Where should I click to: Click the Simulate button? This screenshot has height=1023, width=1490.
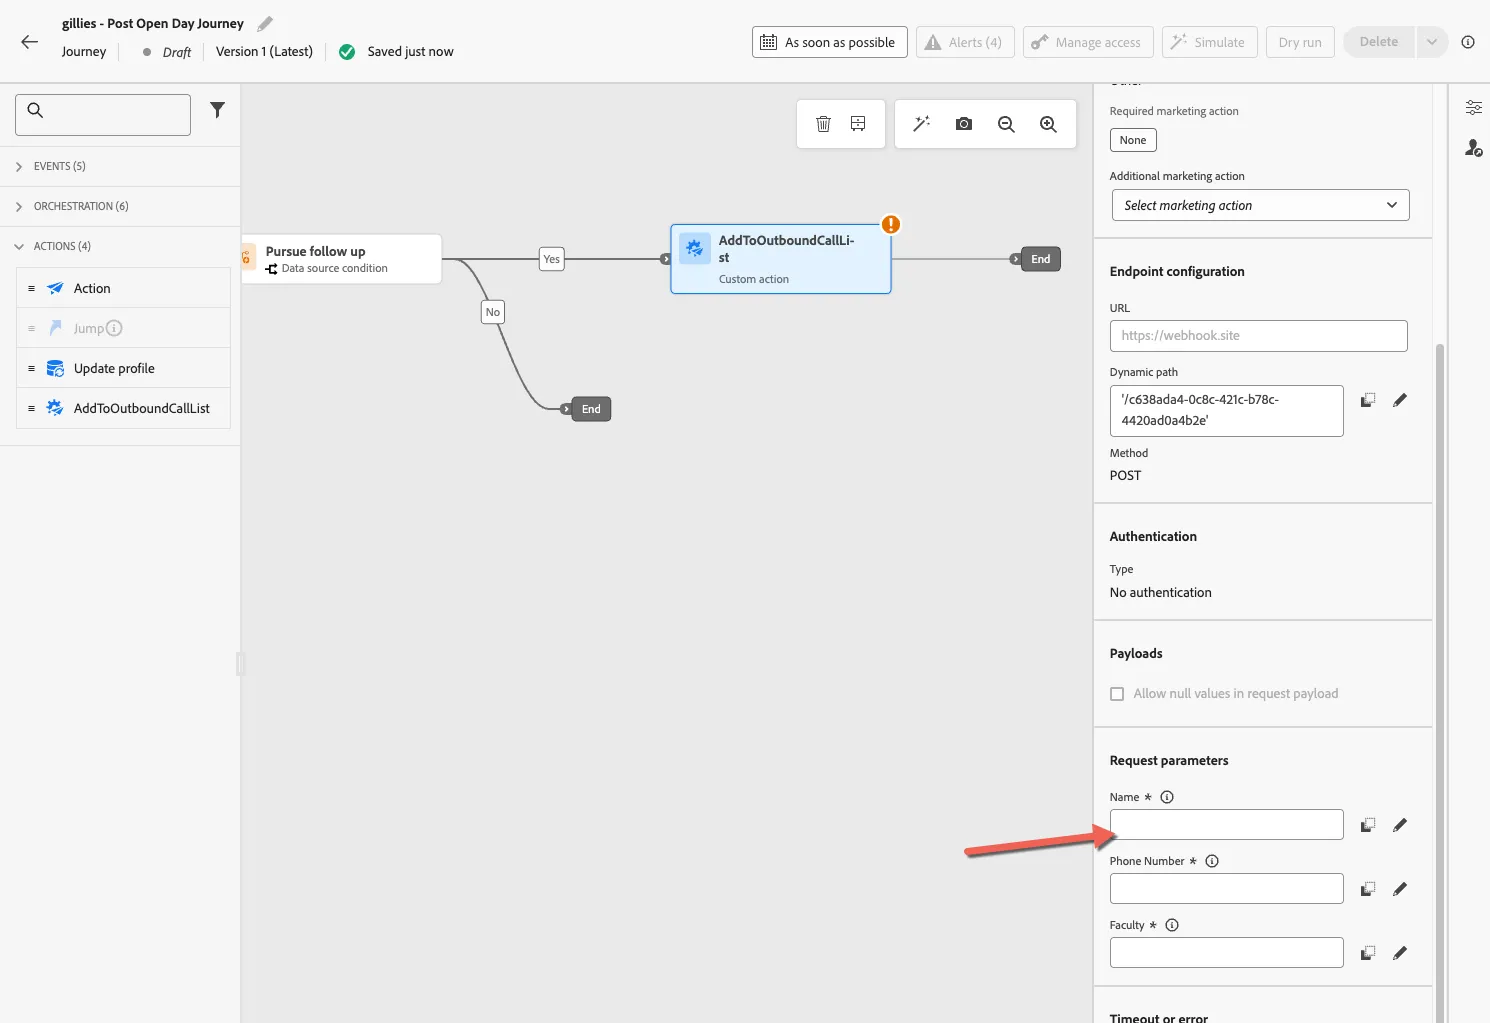click(x=1209, y=42)
